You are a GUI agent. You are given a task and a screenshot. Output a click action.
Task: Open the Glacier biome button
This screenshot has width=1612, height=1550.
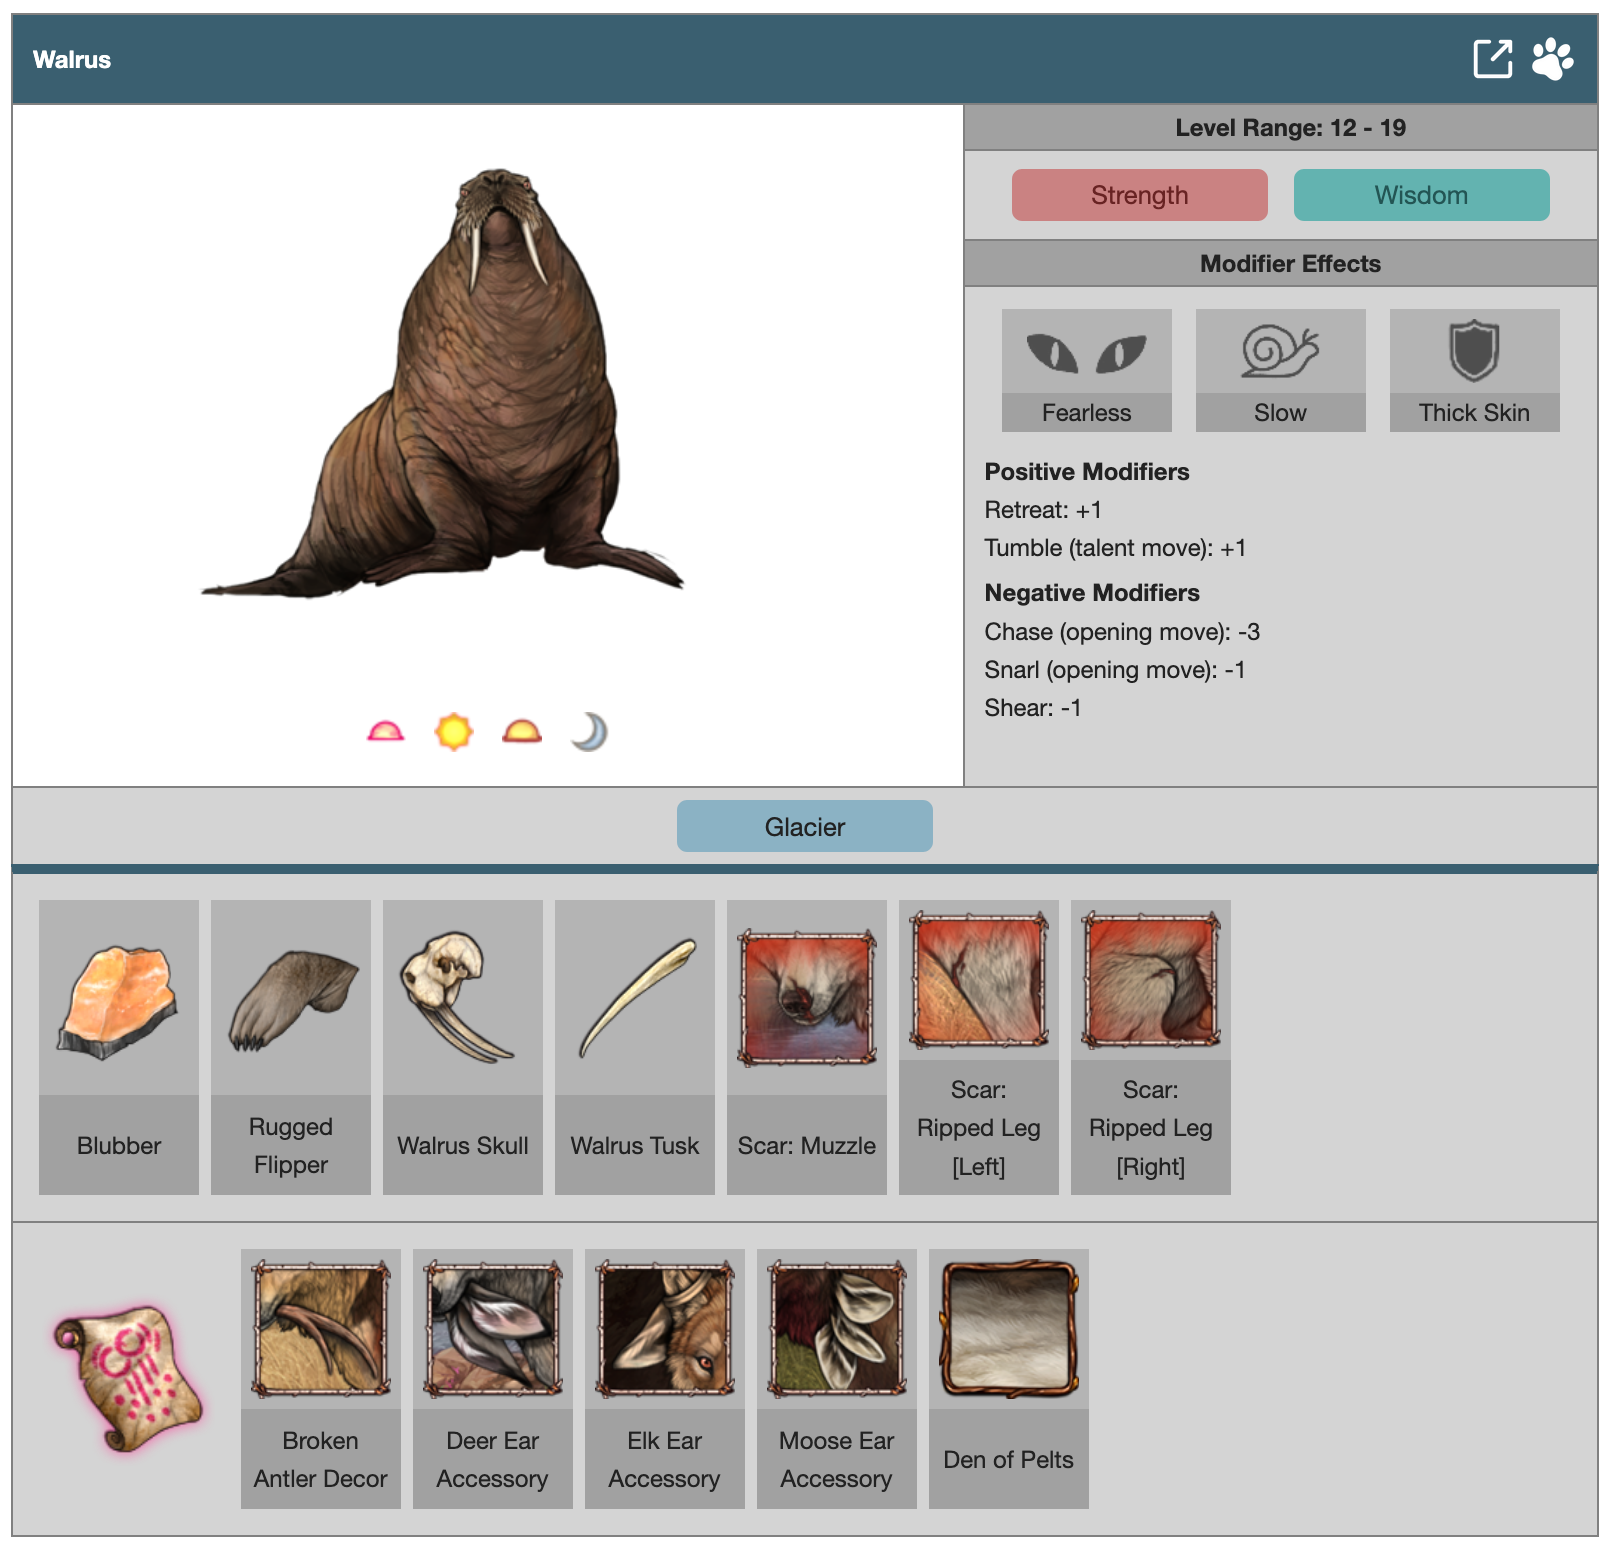(x=804, y=827)
